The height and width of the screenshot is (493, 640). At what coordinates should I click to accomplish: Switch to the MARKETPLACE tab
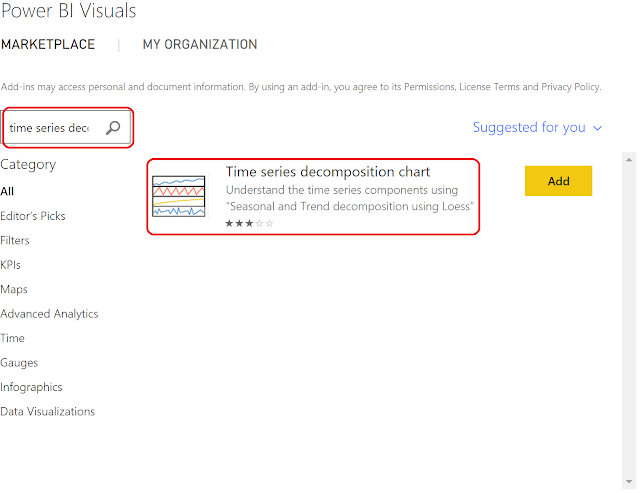tap(48, 44)
